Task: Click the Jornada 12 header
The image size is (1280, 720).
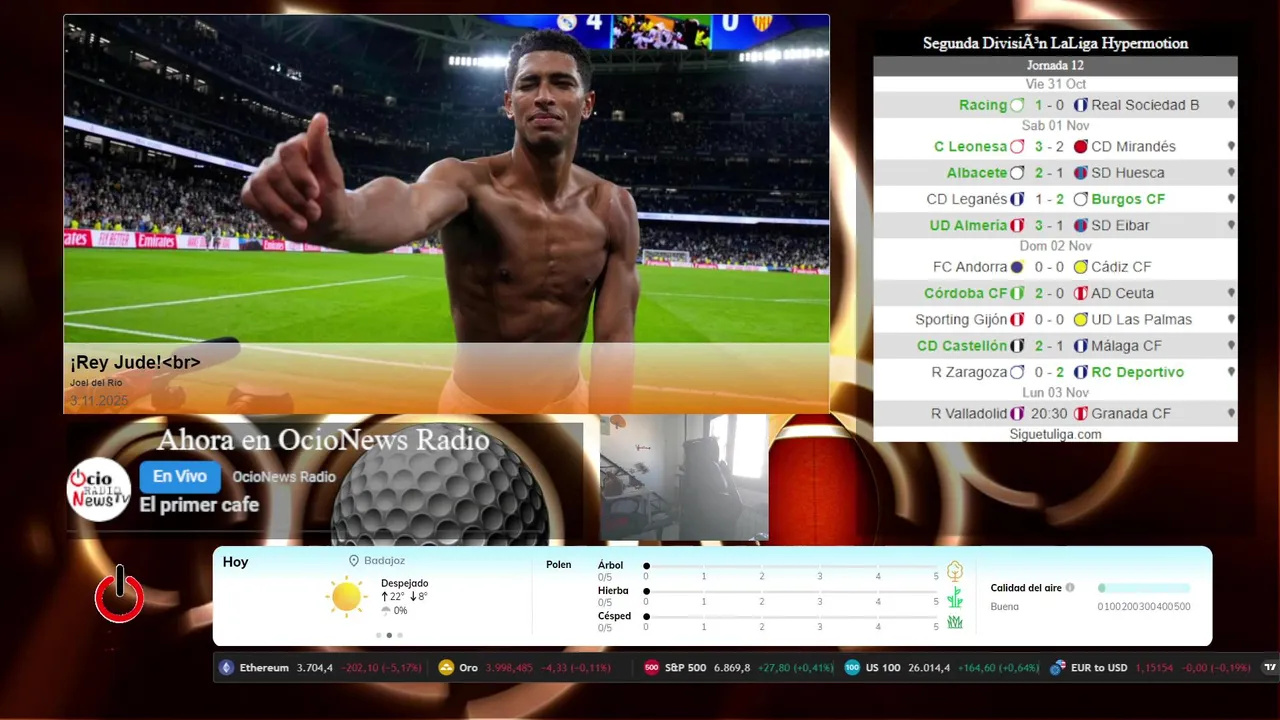Action: click(1055, 65)
